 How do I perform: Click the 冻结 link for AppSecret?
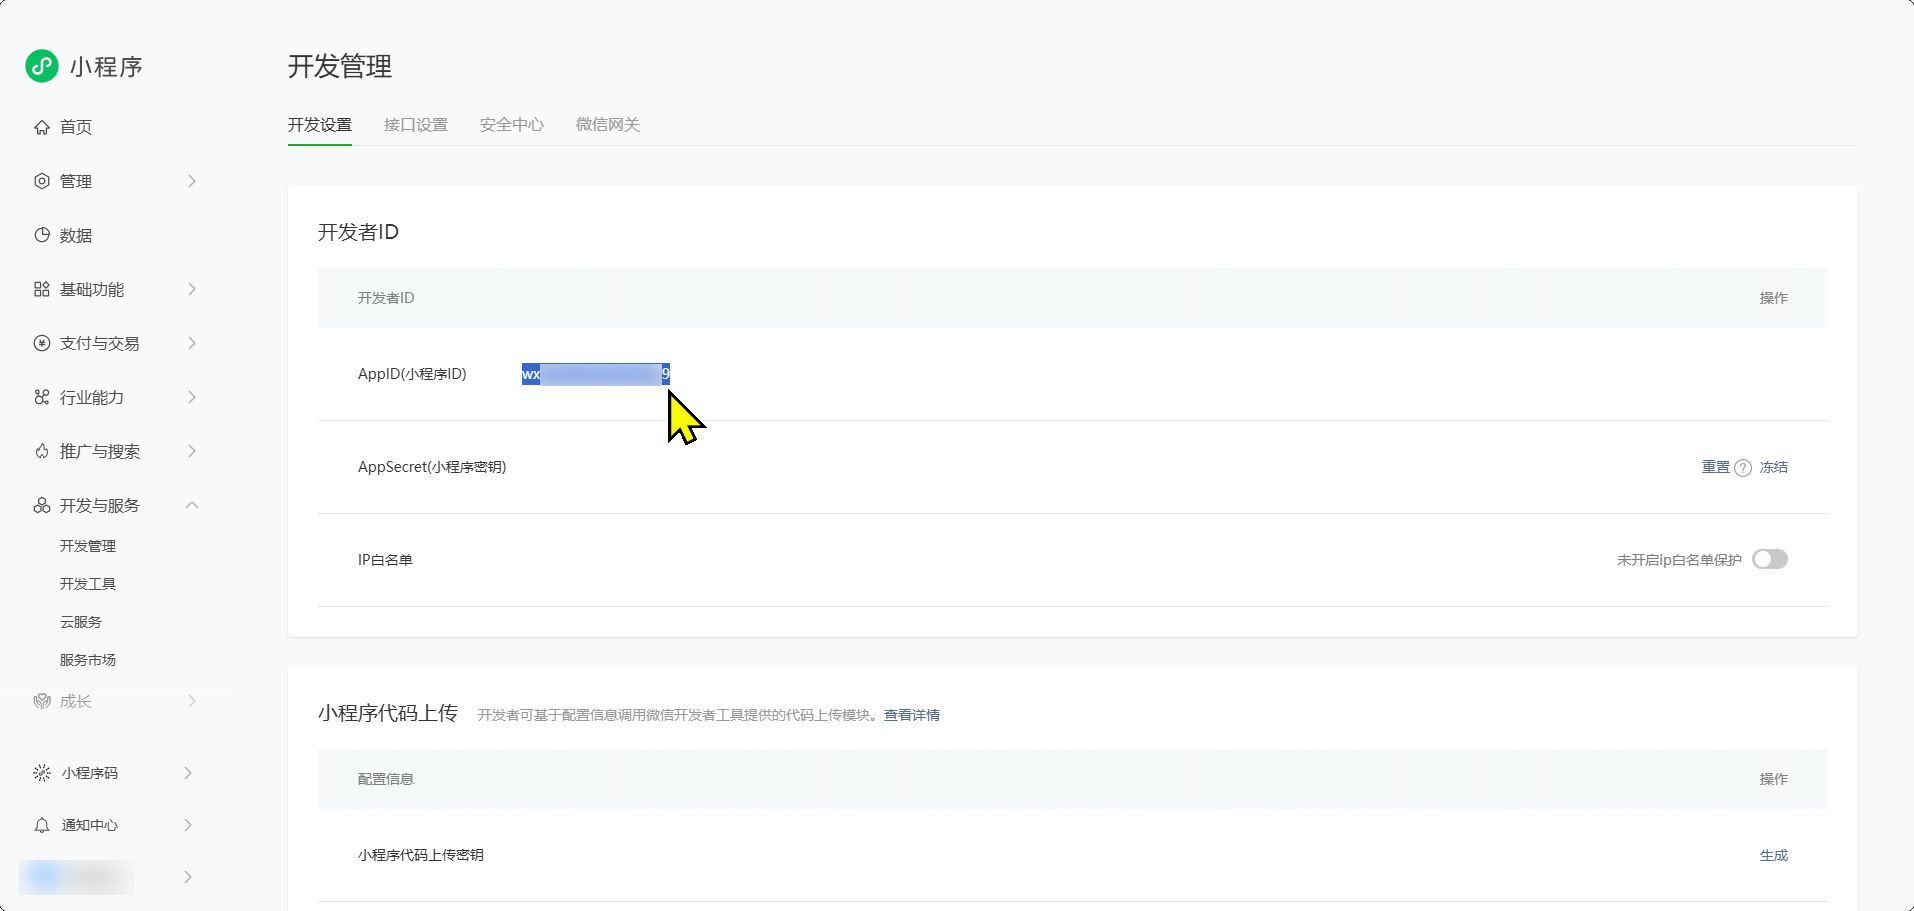click(x=1773, y=467)
